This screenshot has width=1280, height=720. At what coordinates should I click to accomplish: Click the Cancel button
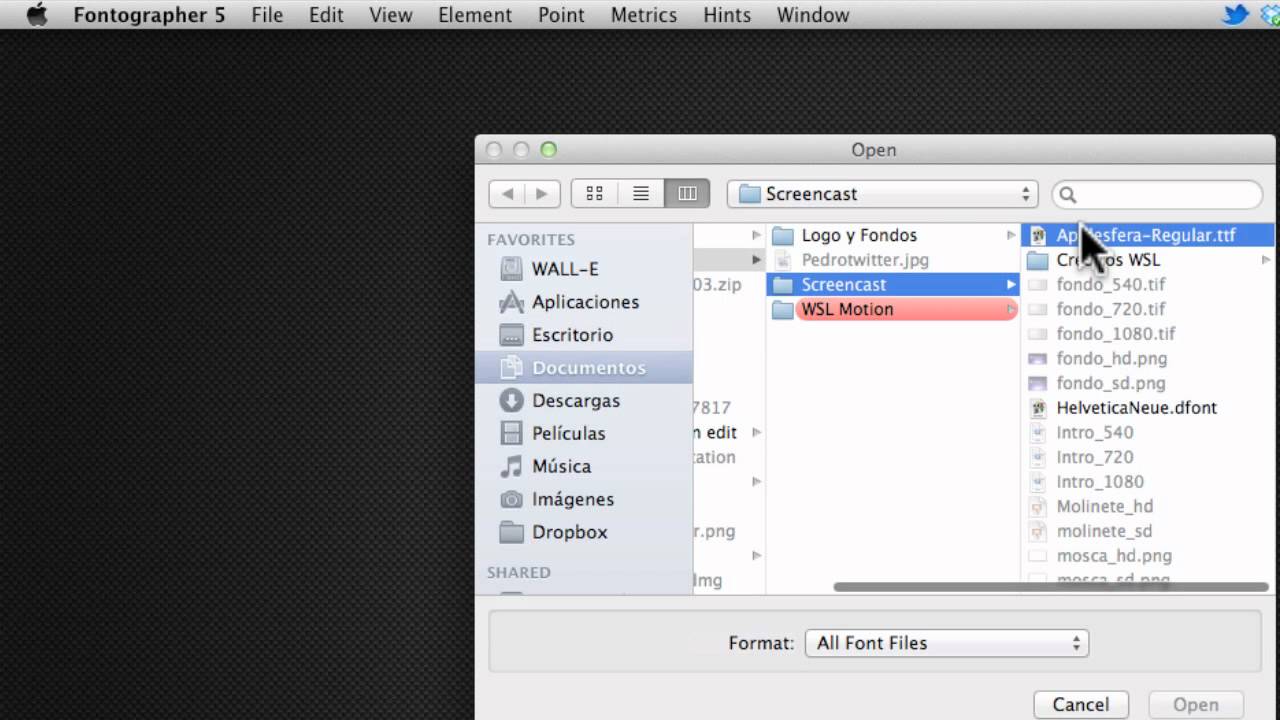coord(1081,705)
